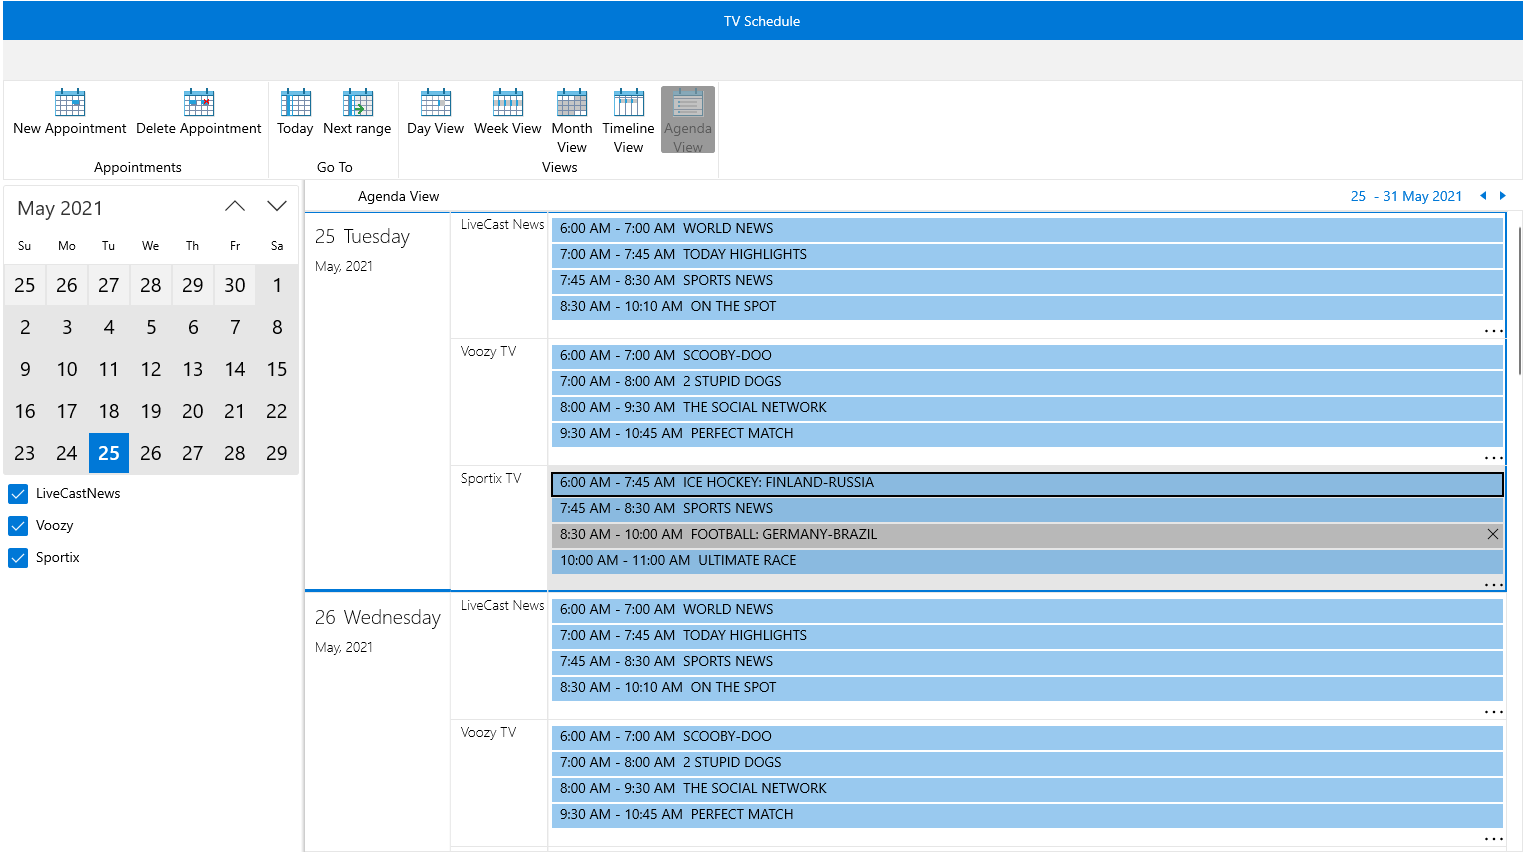This screenshot has width=1528, height=859.
Task: Select Tuesday Sportix TV resource label
Action: tap(491, 479)
